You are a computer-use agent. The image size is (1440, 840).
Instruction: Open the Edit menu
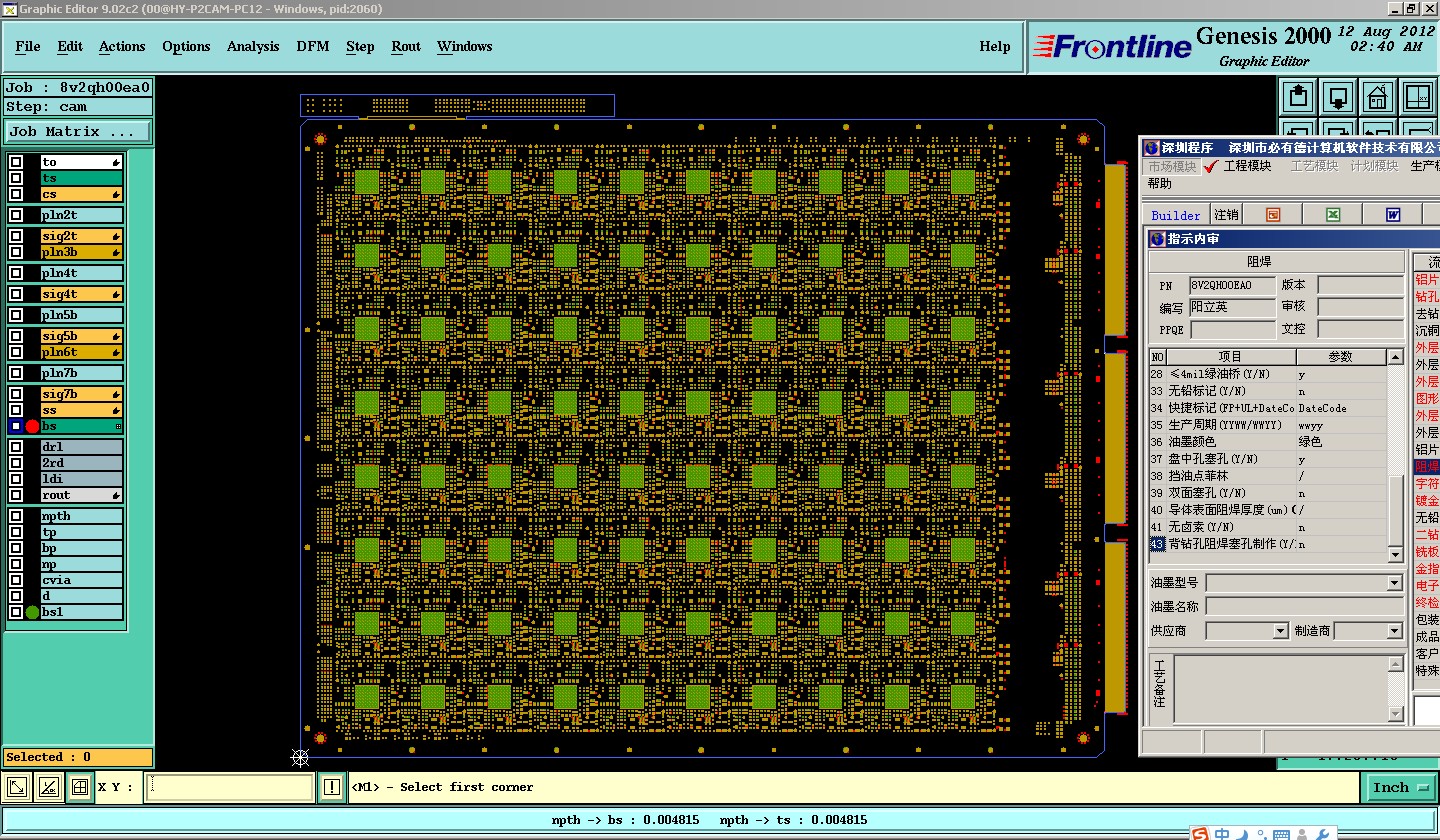coord(70,46)
